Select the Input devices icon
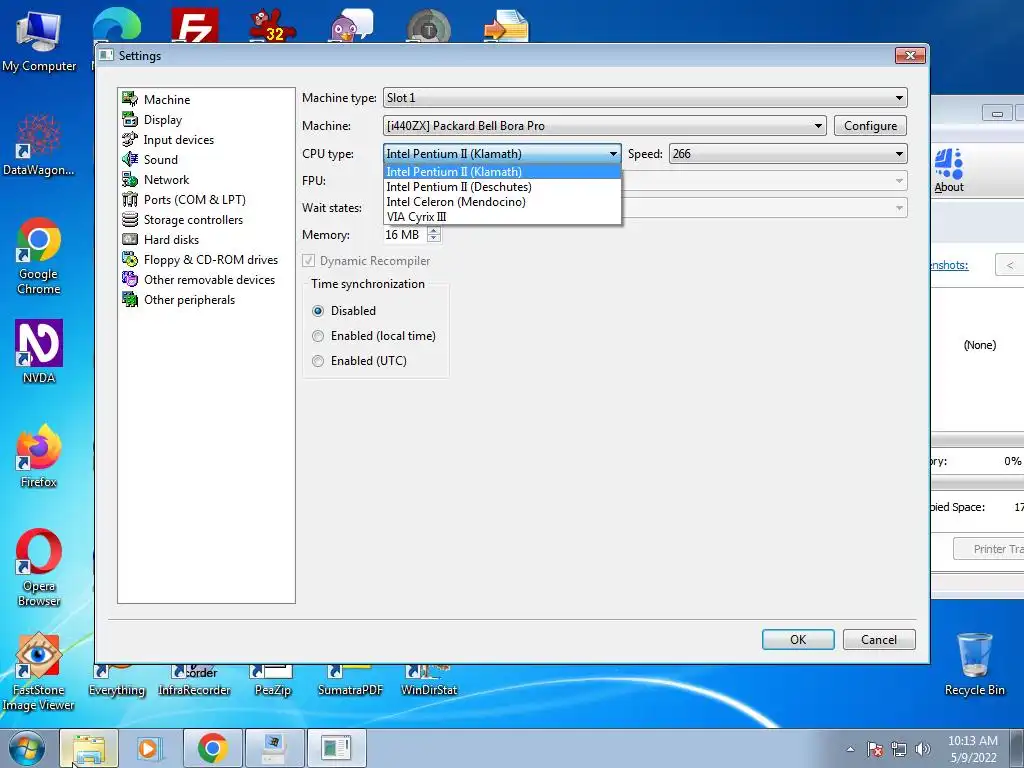Screen dimensions: 1024x768 click(130, 139)
